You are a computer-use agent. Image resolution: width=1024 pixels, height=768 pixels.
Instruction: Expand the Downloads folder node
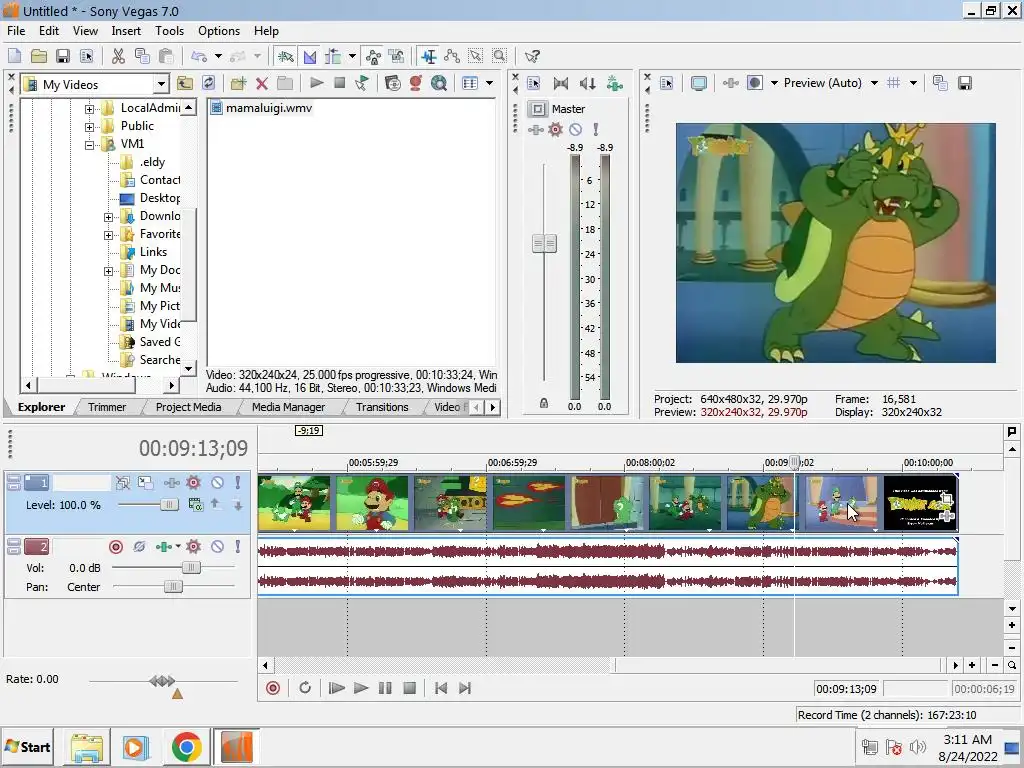pyautogui.click(x=108, y=217)
